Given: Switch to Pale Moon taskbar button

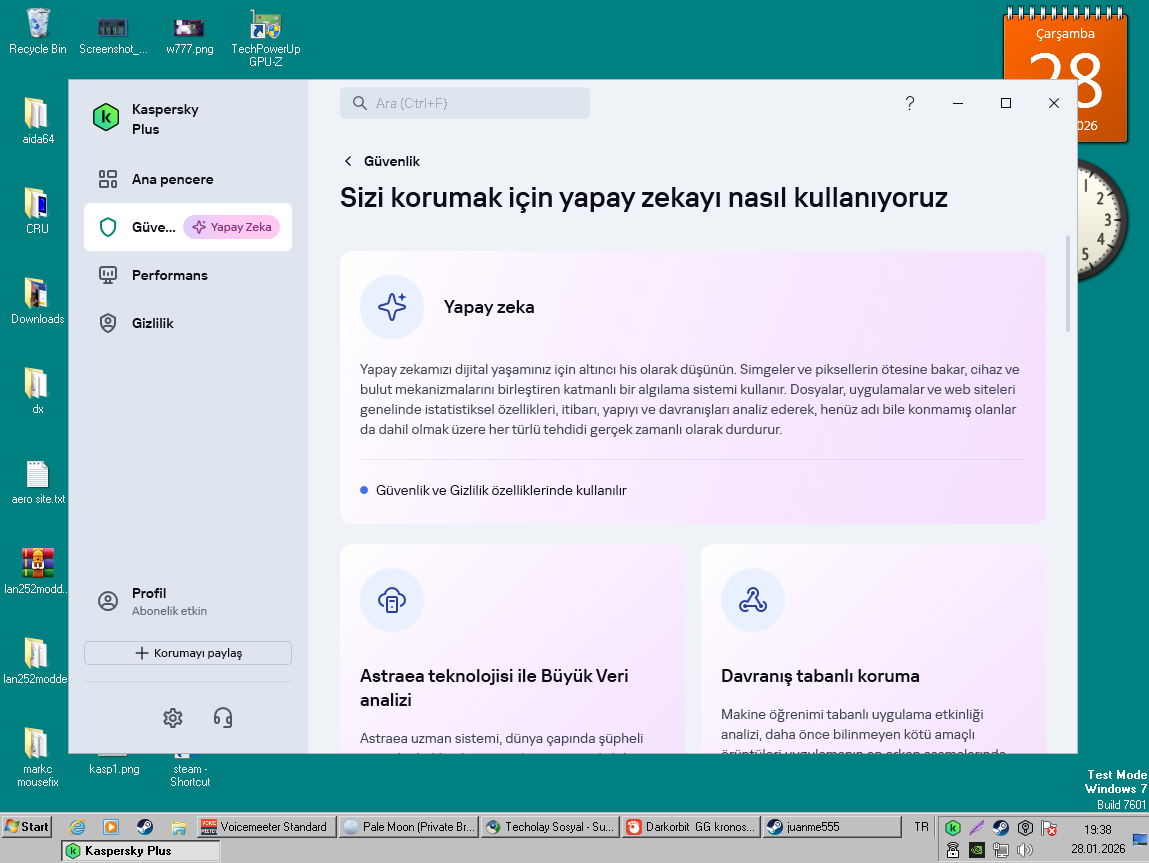Looking at the screenshot, I should tap(410, 827).
